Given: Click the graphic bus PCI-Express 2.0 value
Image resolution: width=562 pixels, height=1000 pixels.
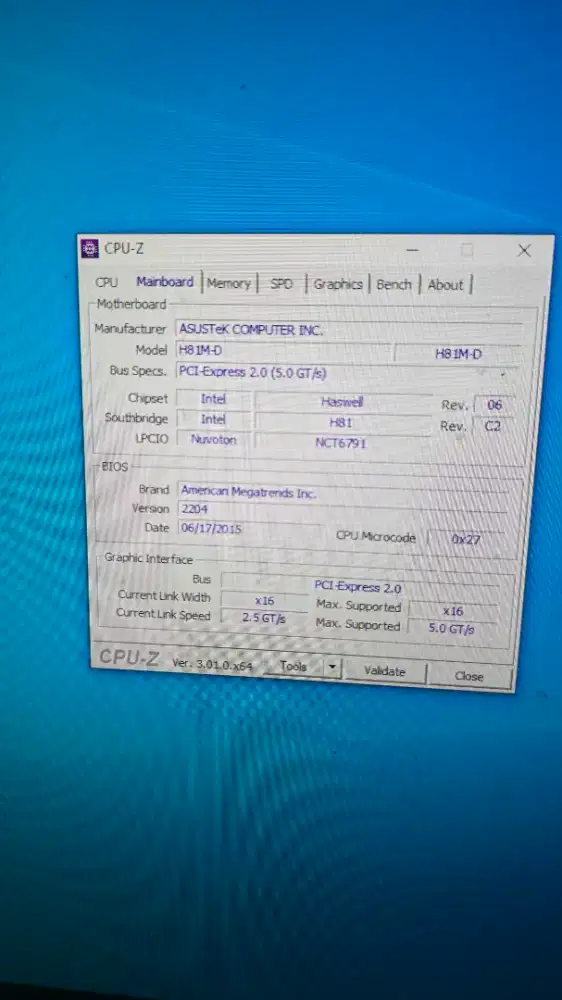Looking at the screenshot, I should pyautogui.click(x=359, y=585).
